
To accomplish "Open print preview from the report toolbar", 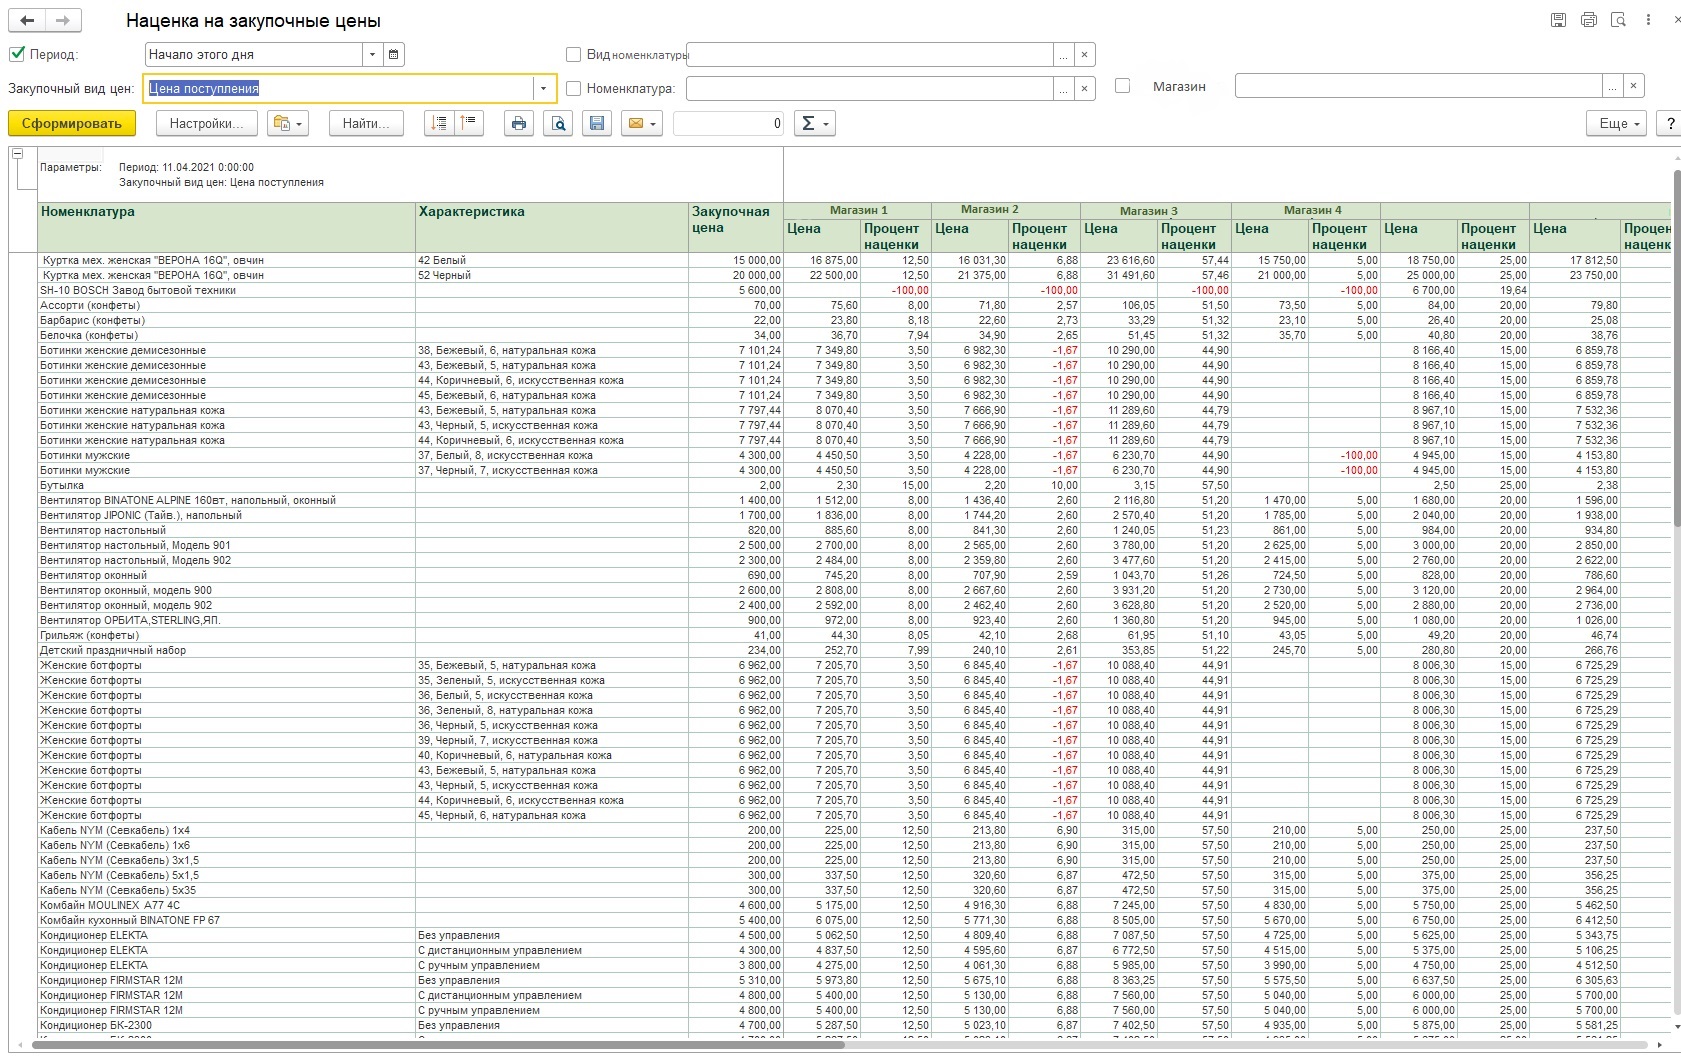I will point(558,124).
